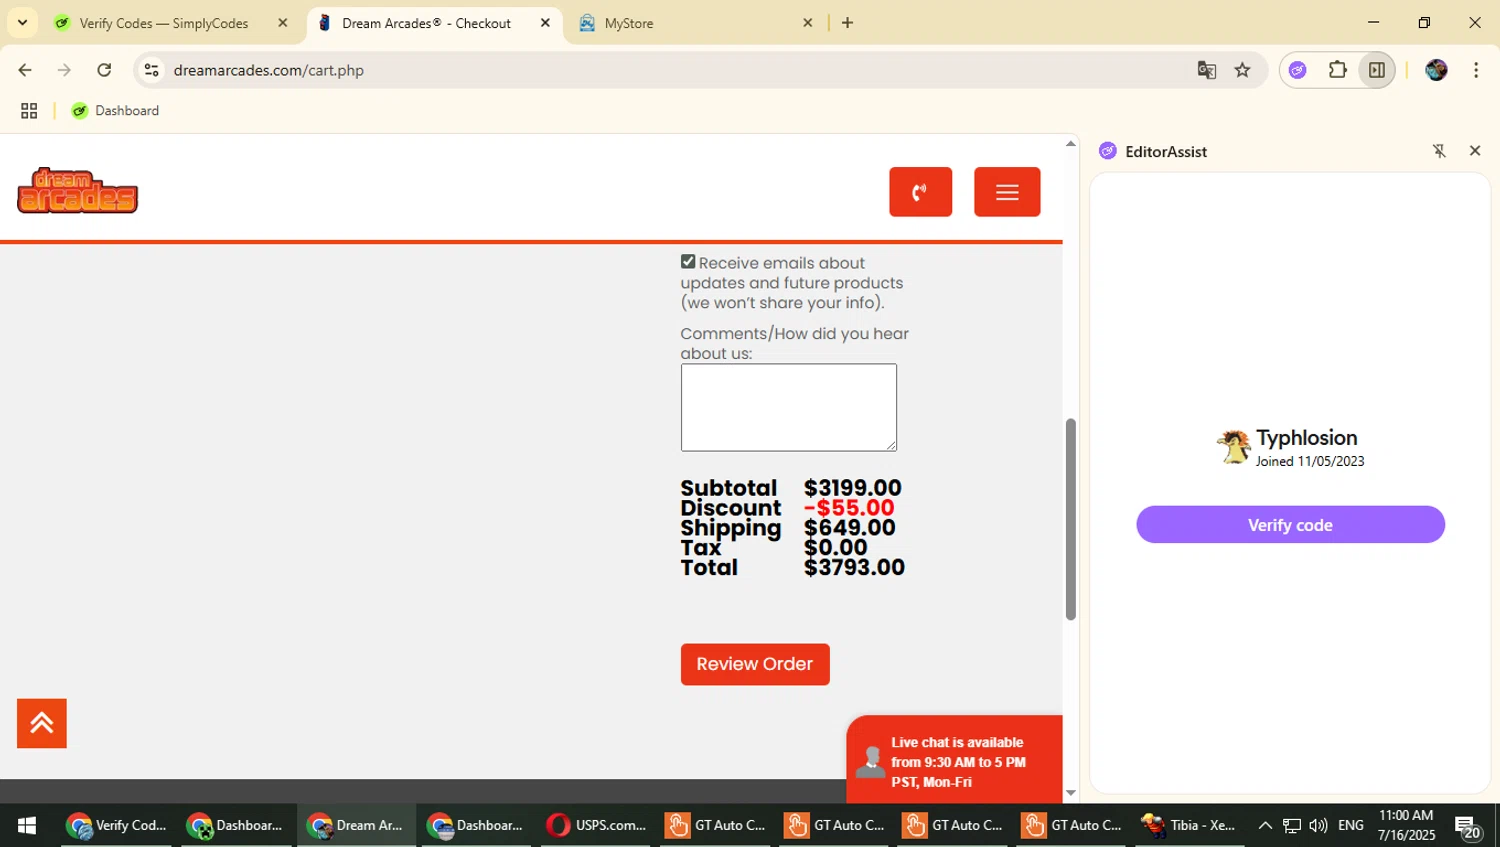1500x847 pixels.
Task: Open the volume tray icon
Action: pyautogui.click(x=1318, y=825)
